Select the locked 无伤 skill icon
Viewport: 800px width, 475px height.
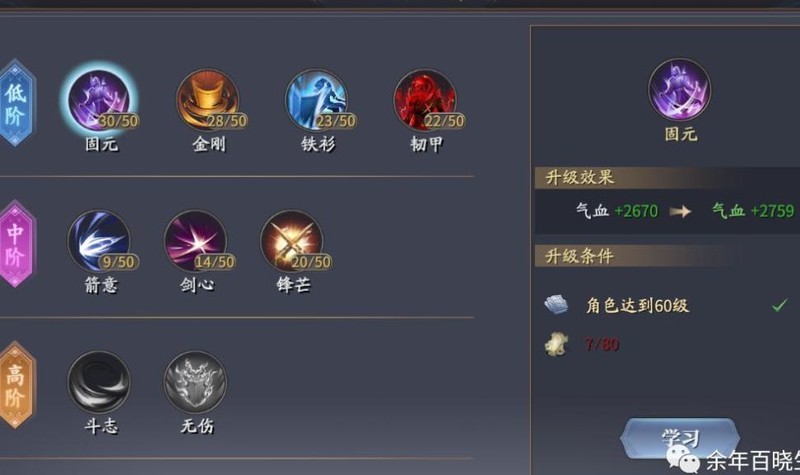[195, 382]
